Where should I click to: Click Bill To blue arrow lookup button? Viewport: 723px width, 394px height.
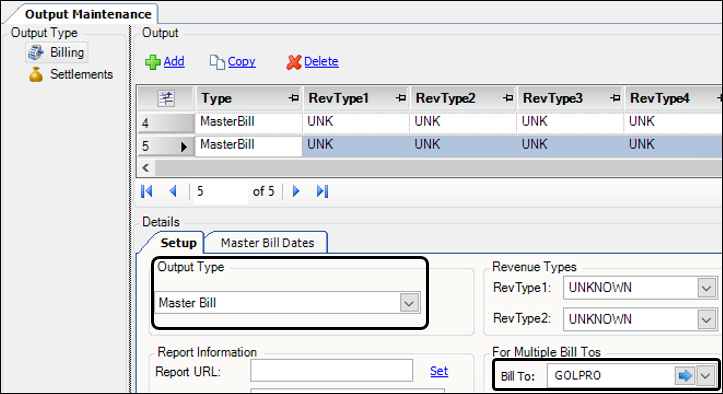pos(685,376)
